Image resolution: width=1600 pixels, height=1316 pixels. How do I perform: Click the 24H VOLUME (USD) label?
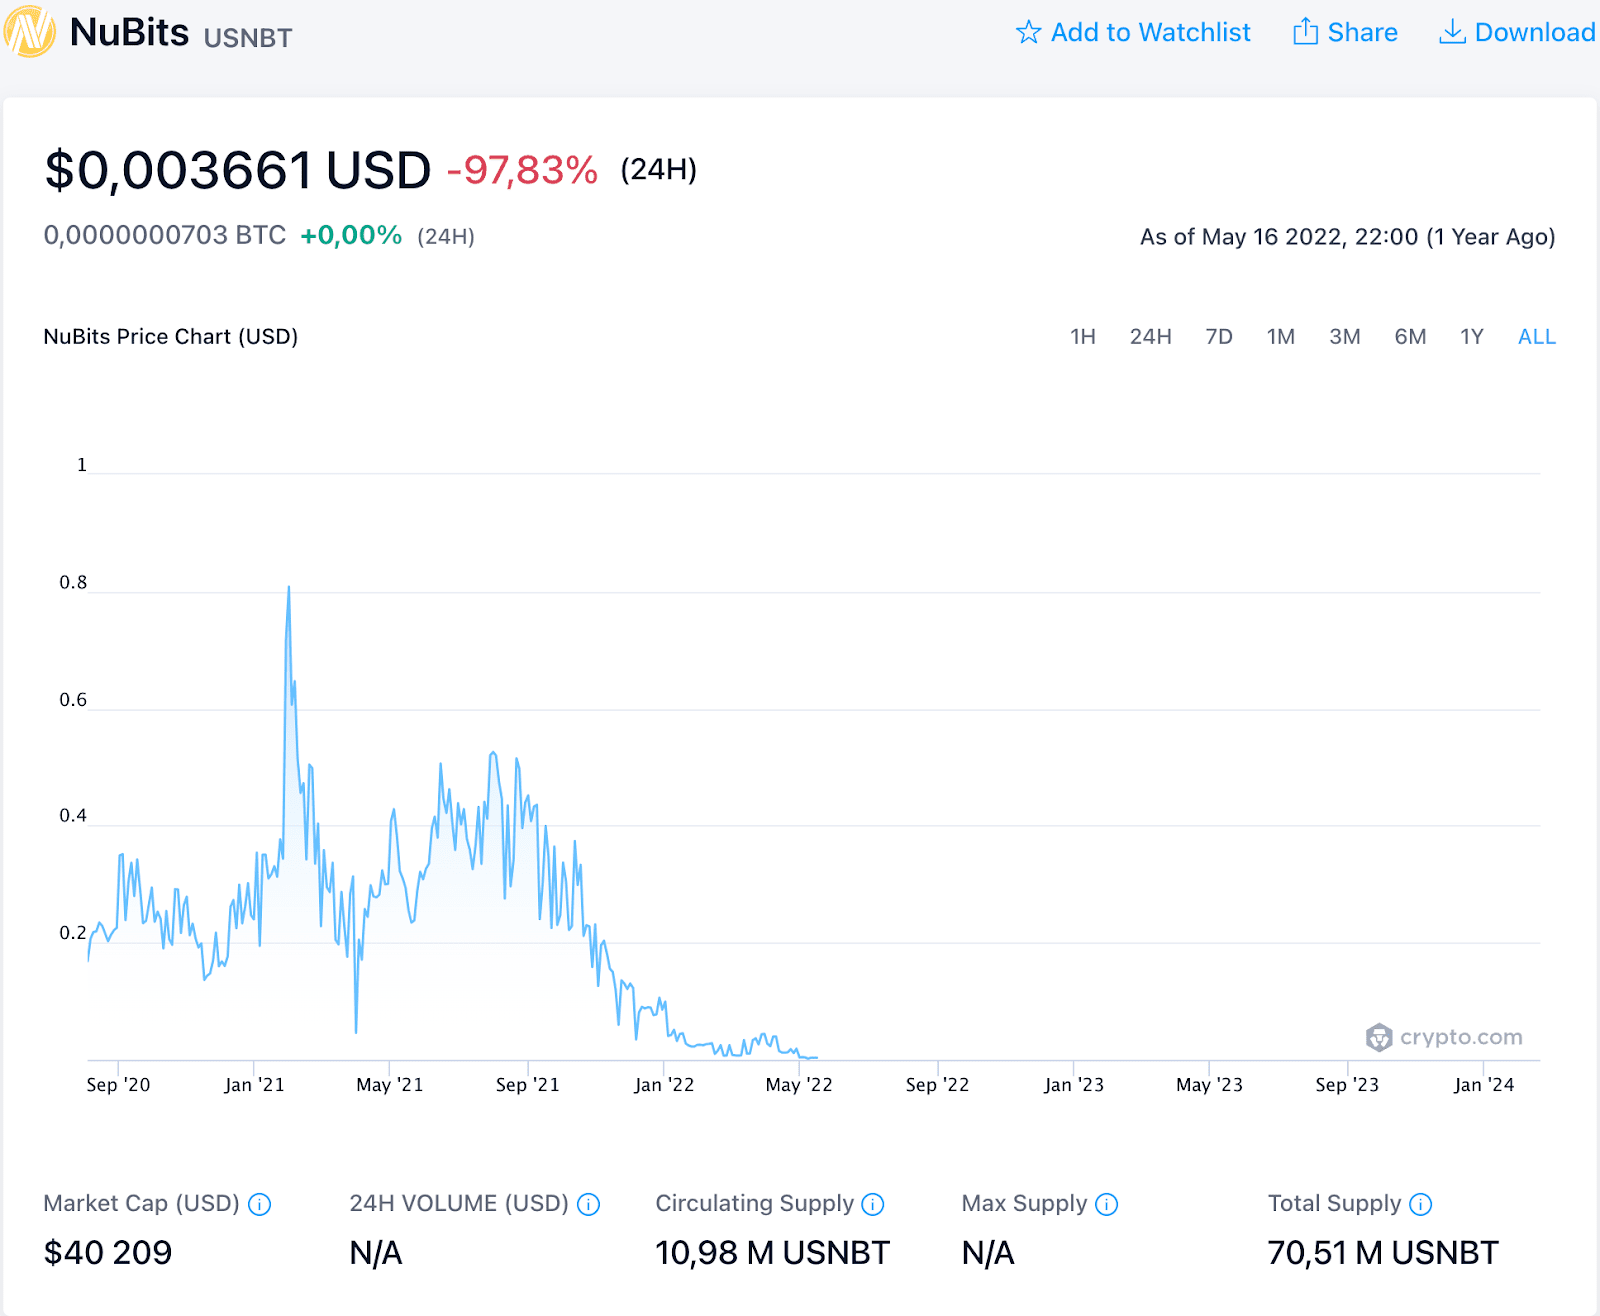[459, 1204]
